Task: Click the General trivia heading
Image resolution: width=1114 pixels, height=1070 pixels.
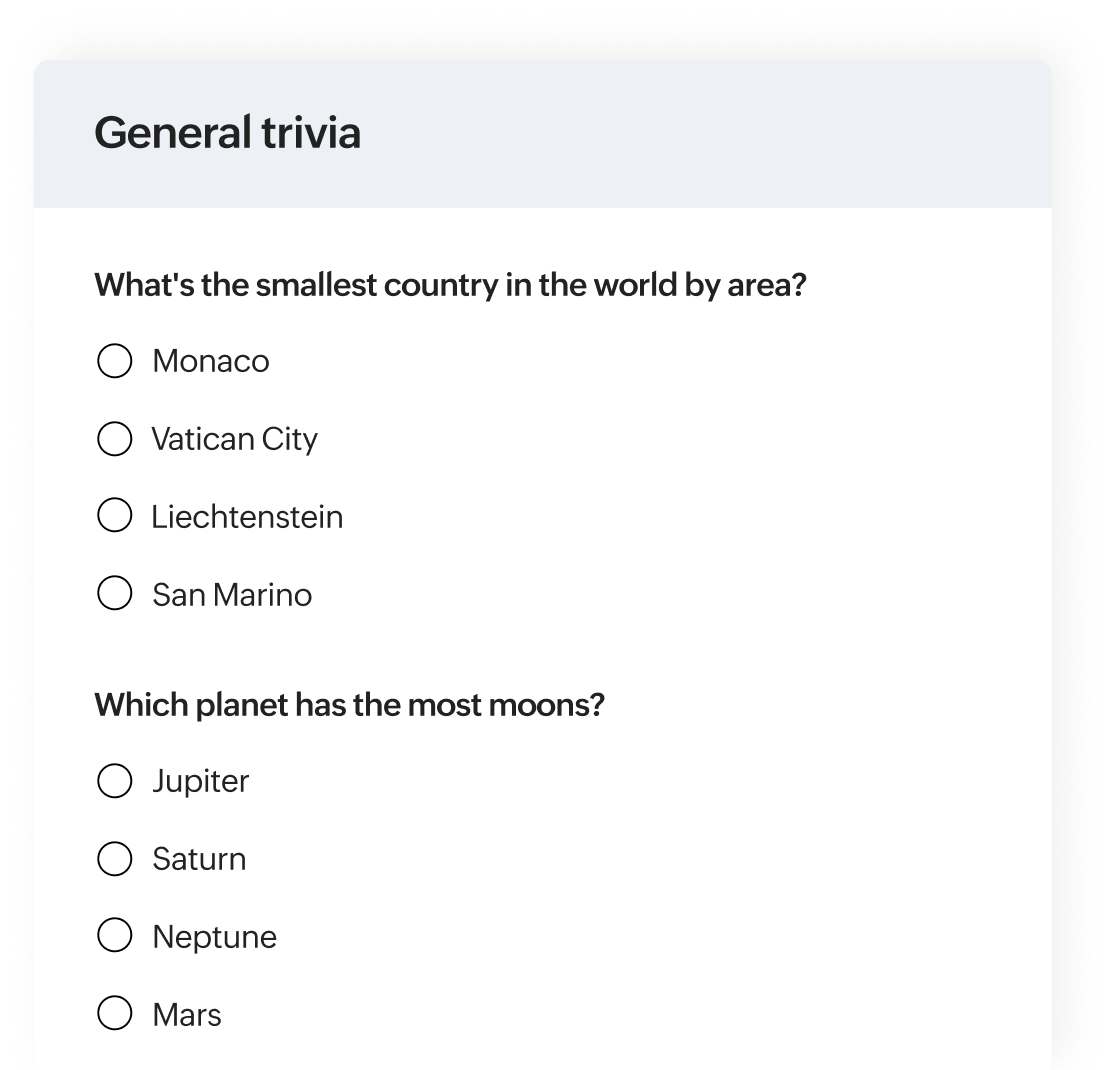Action: point(230,132)
